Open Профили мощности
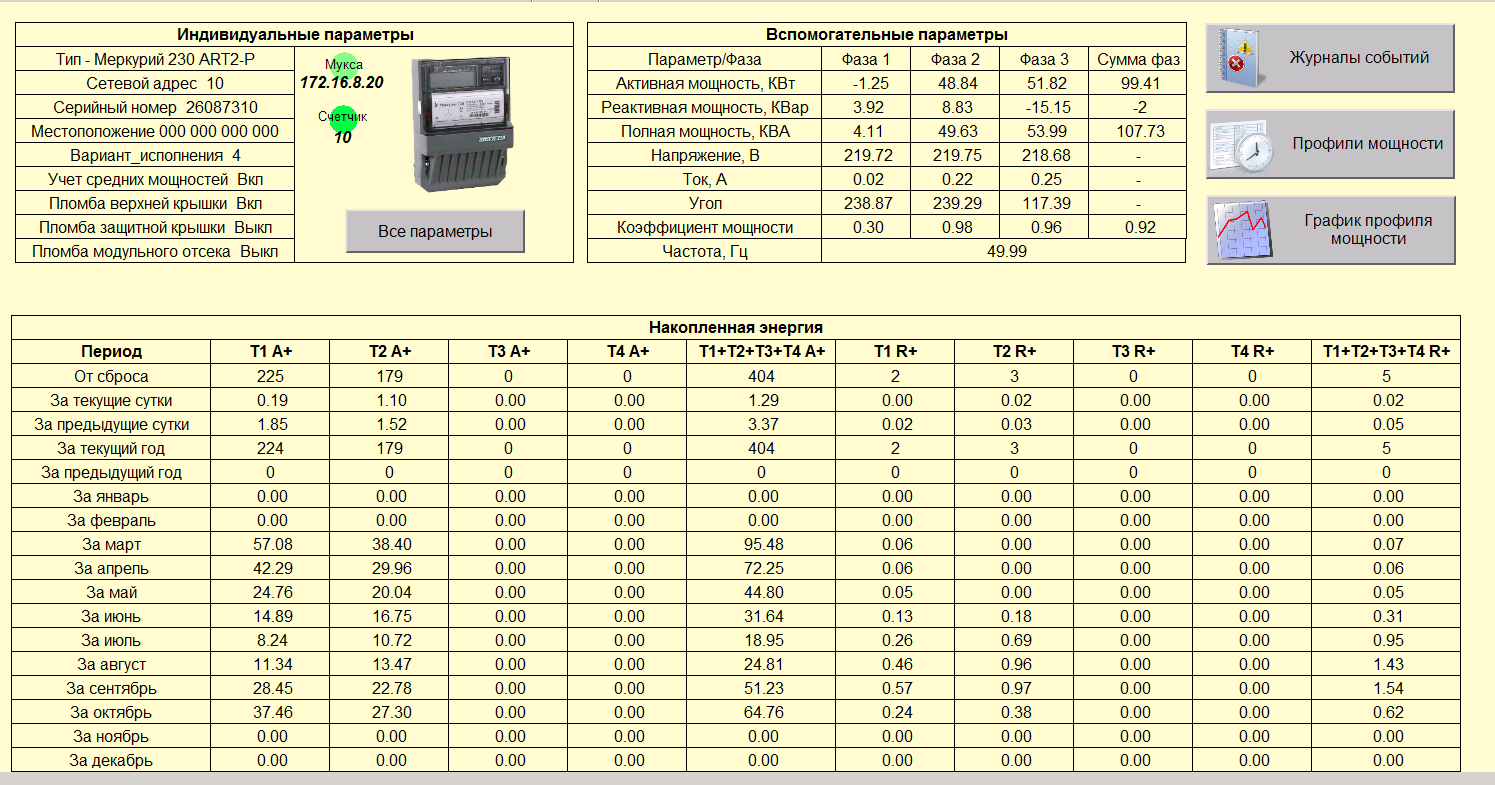 (x=1367, y=144)
